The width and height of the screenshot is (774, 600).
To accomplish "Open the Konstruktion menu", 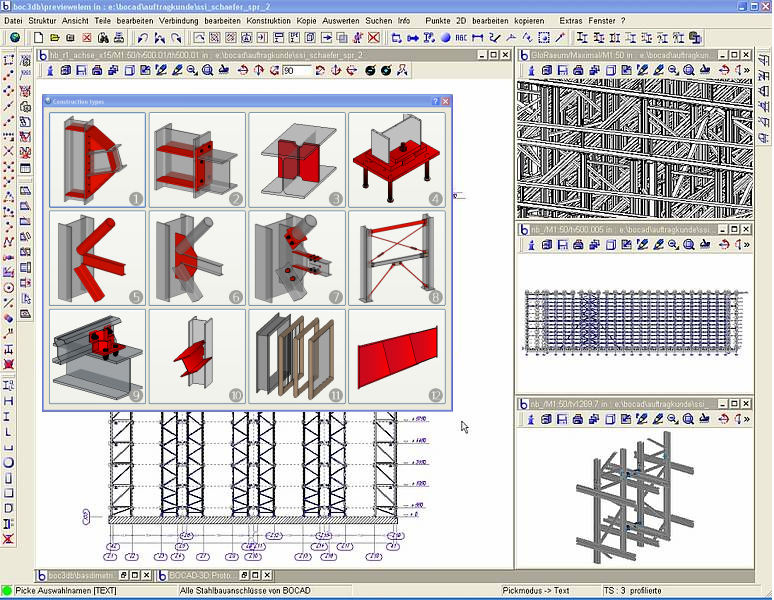I will (270, 20).
